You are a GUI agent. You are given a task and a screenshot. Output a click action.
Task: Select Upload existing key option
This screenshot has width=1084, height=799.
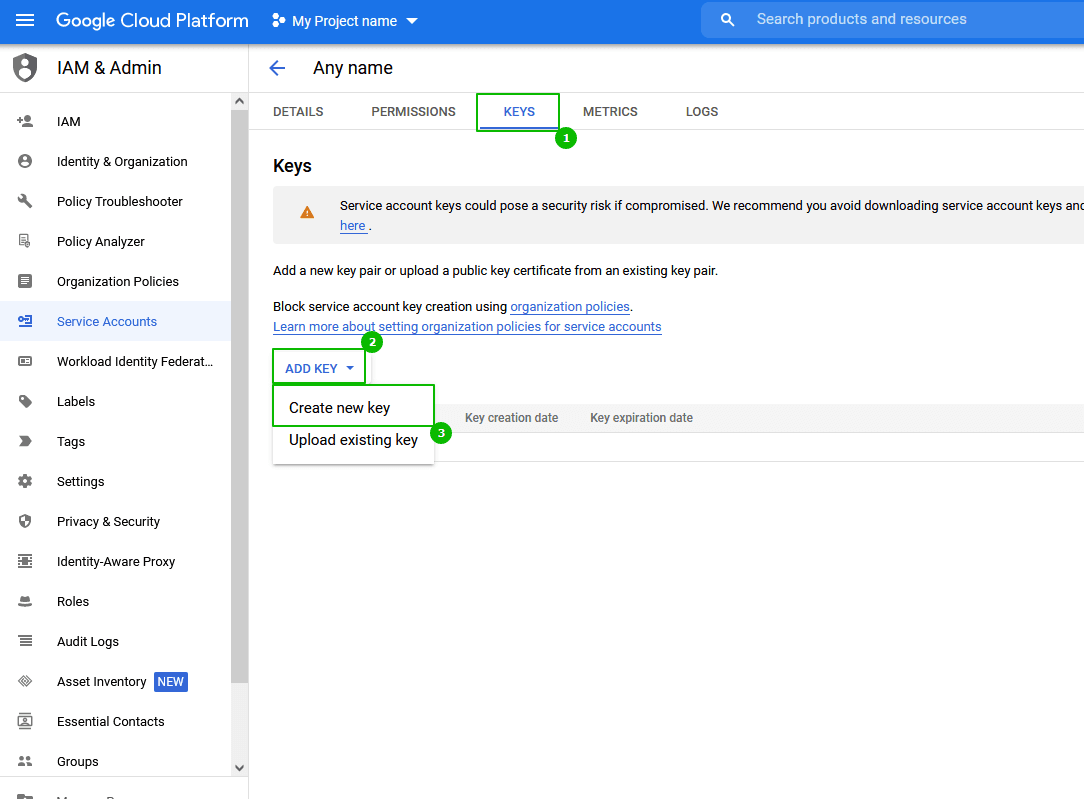(353, 440)
